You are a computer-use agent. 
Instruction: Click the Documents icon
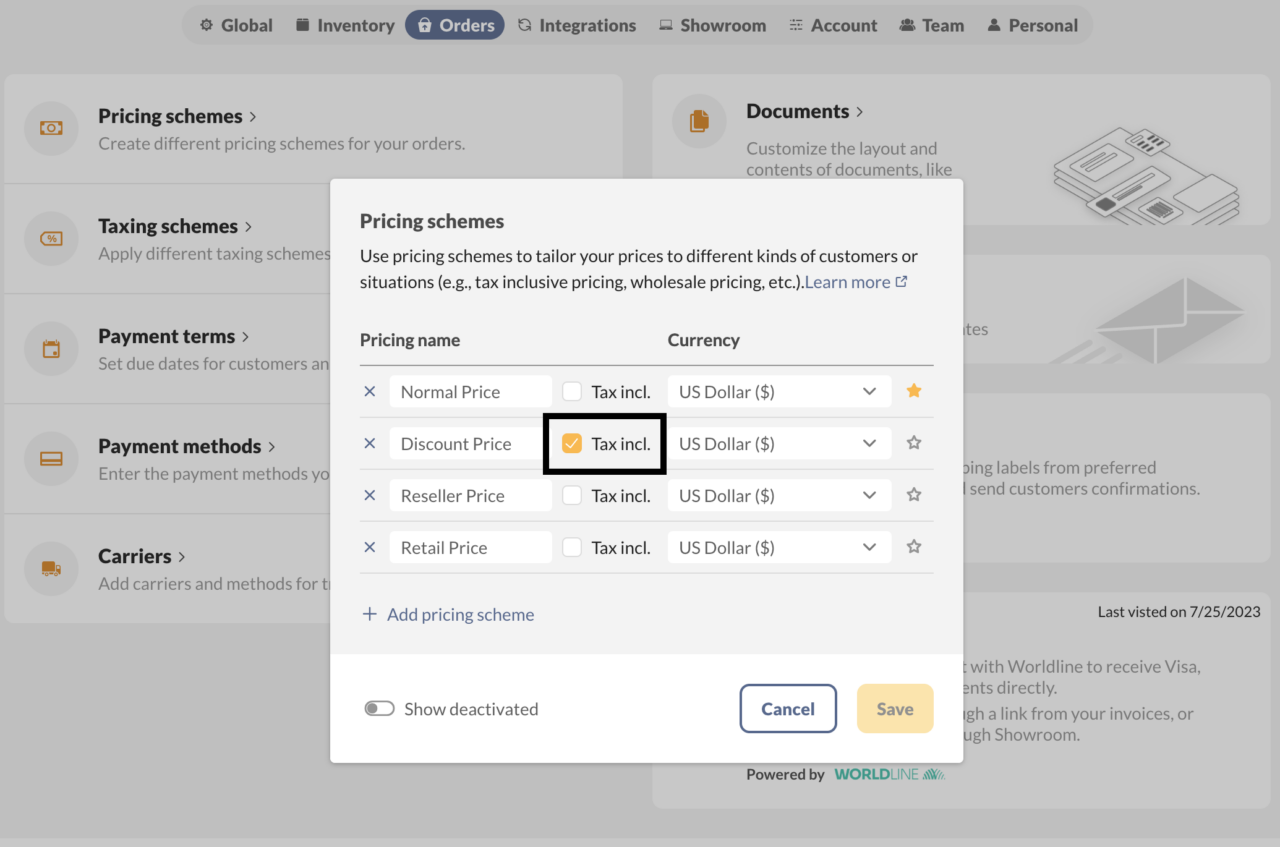coord(699,122)
